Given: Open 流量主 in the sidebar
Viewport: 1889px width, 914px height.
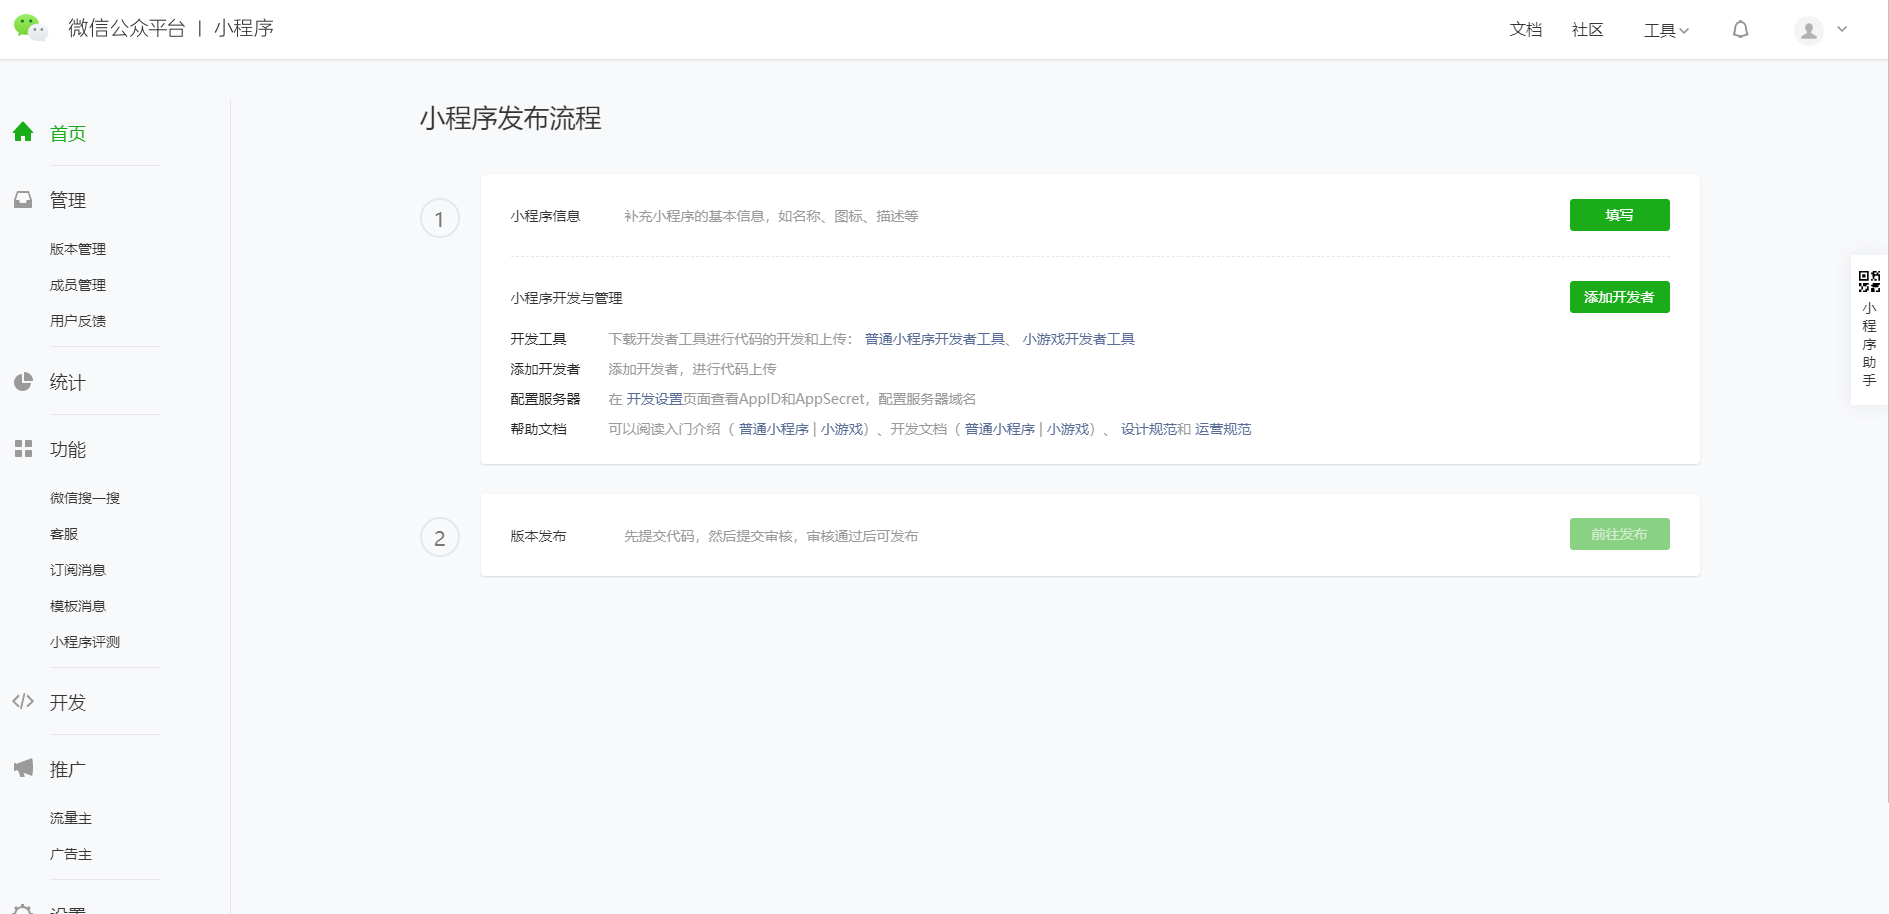Looking at the screenshot, I should (71, 818).
